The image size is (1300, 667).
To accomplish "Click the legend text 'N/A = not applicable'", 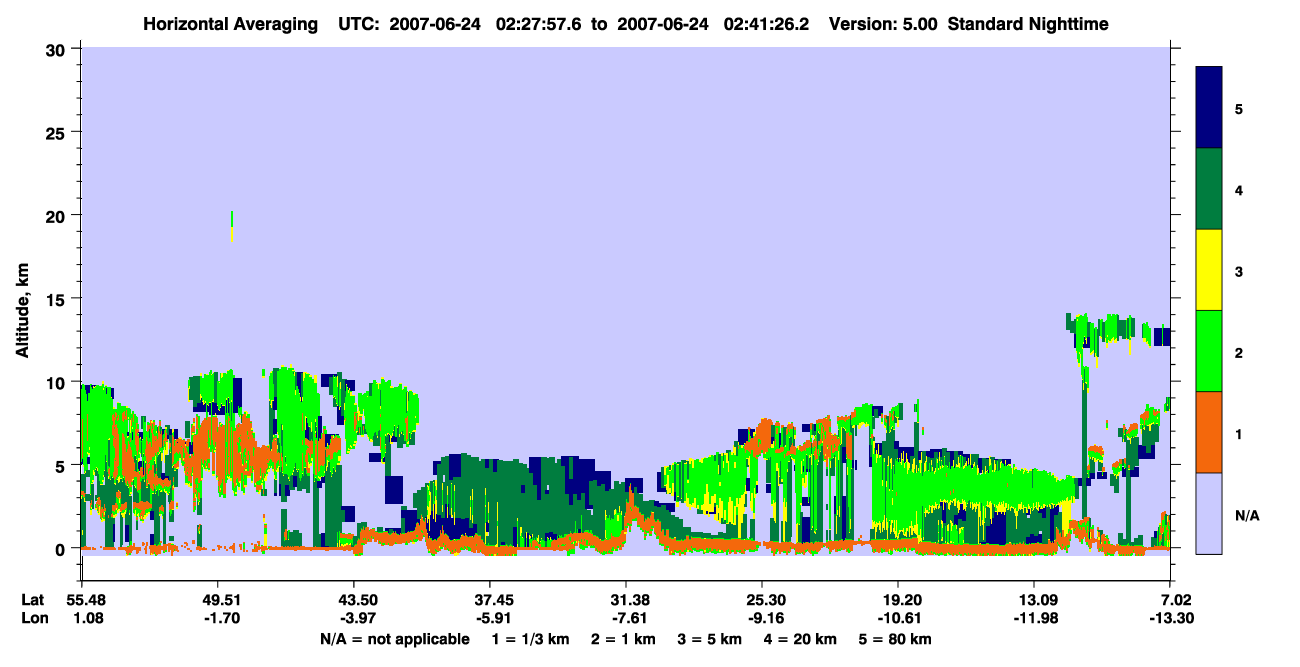I will [394, 639].
